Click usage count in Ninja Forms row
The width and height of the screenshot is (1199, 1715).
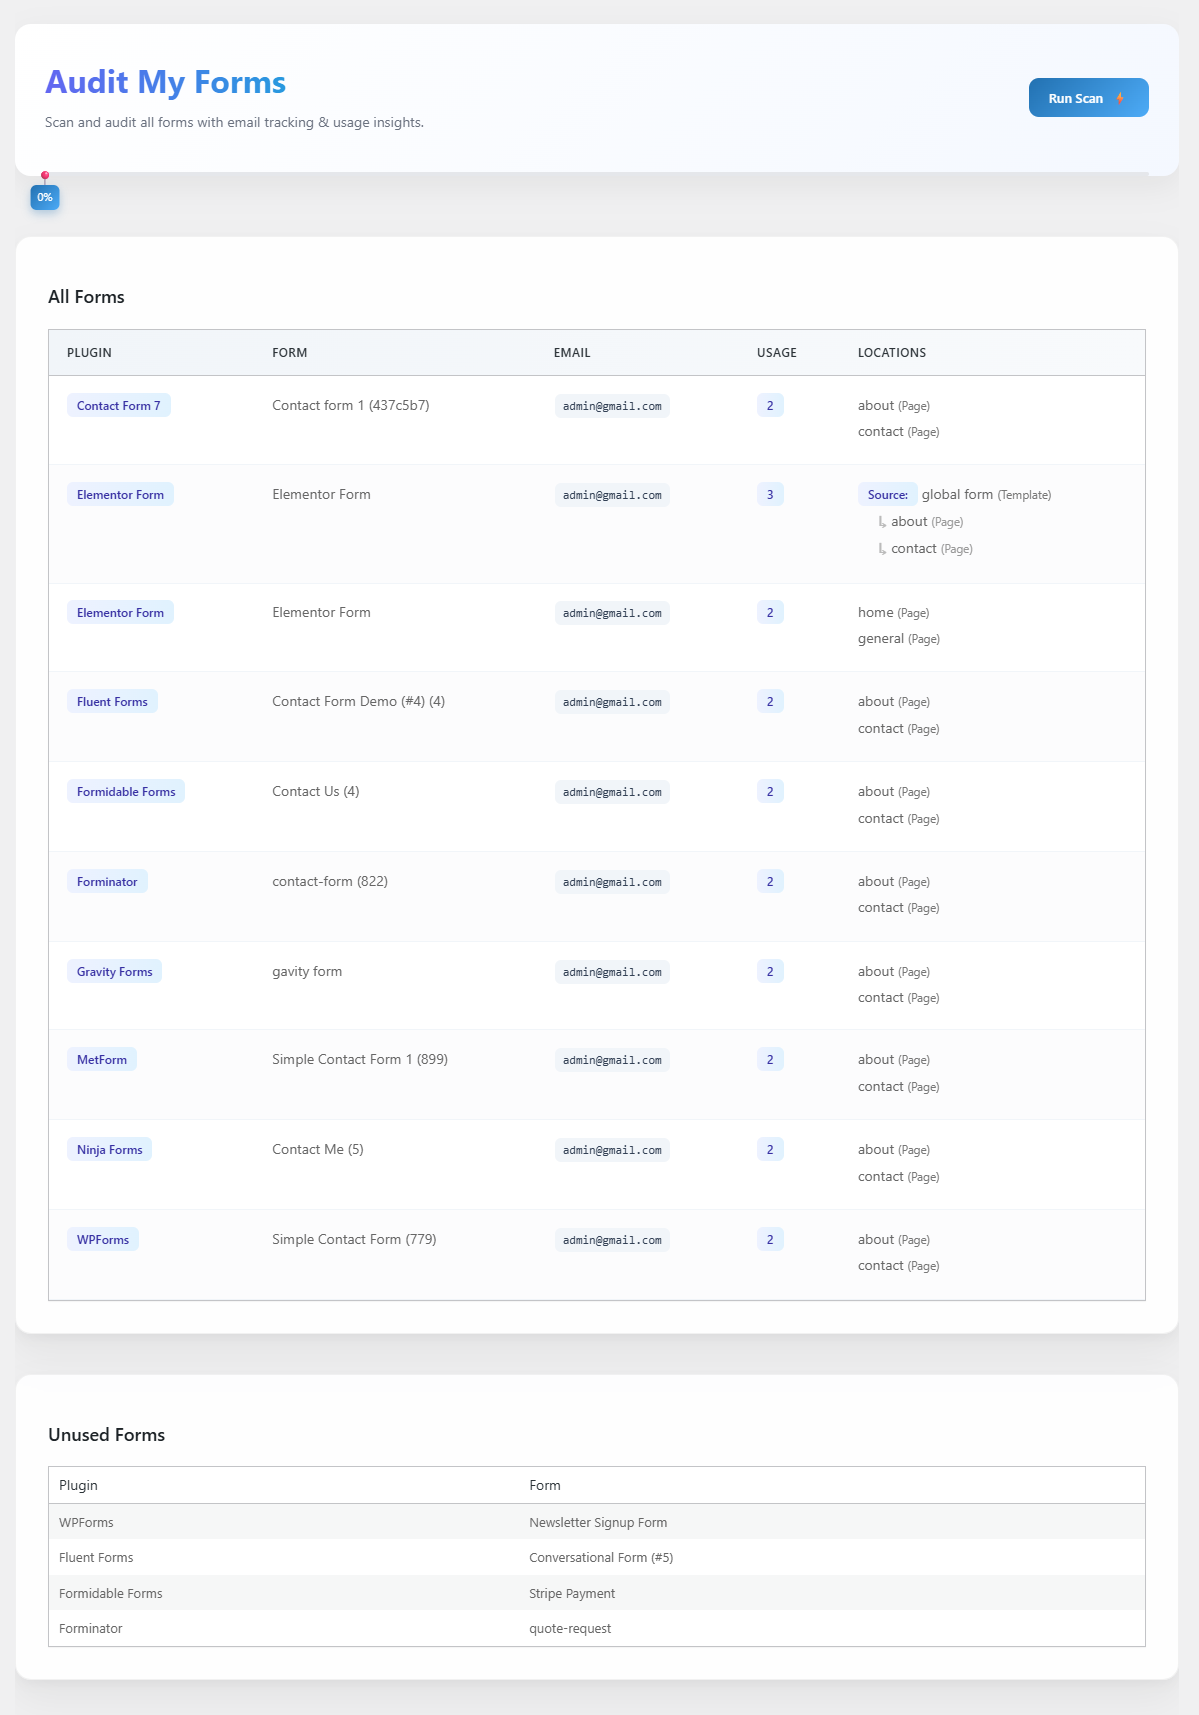(x=770, y=1149)
